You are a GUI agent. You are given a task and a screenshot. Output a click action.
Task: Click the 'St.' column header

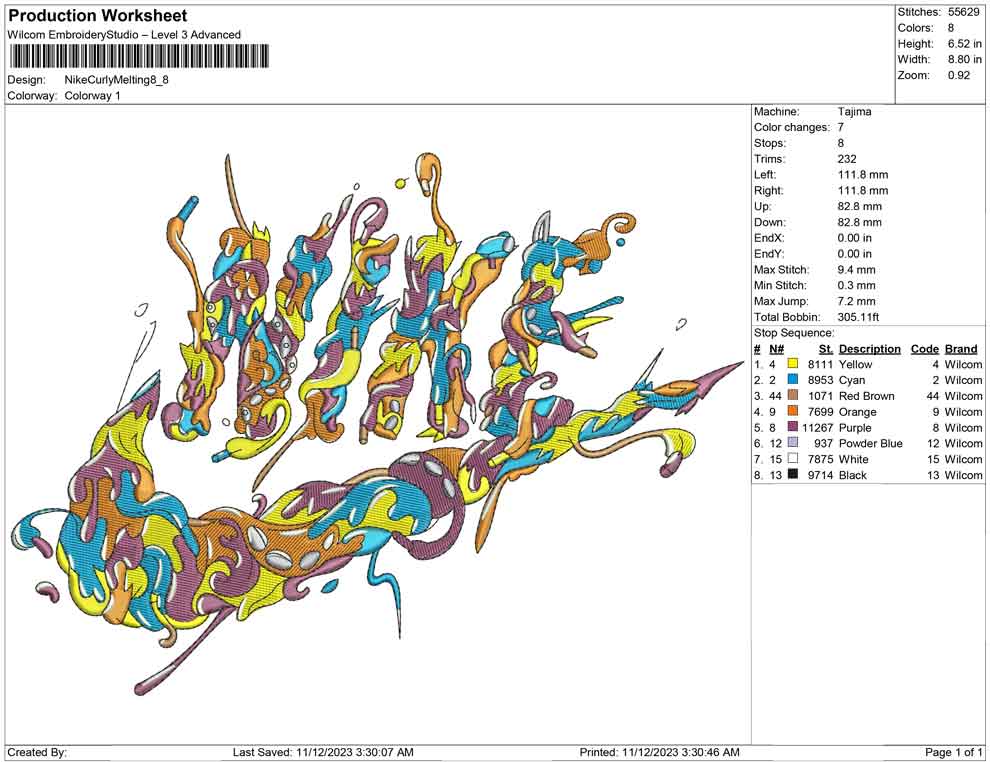coord(826,349)
